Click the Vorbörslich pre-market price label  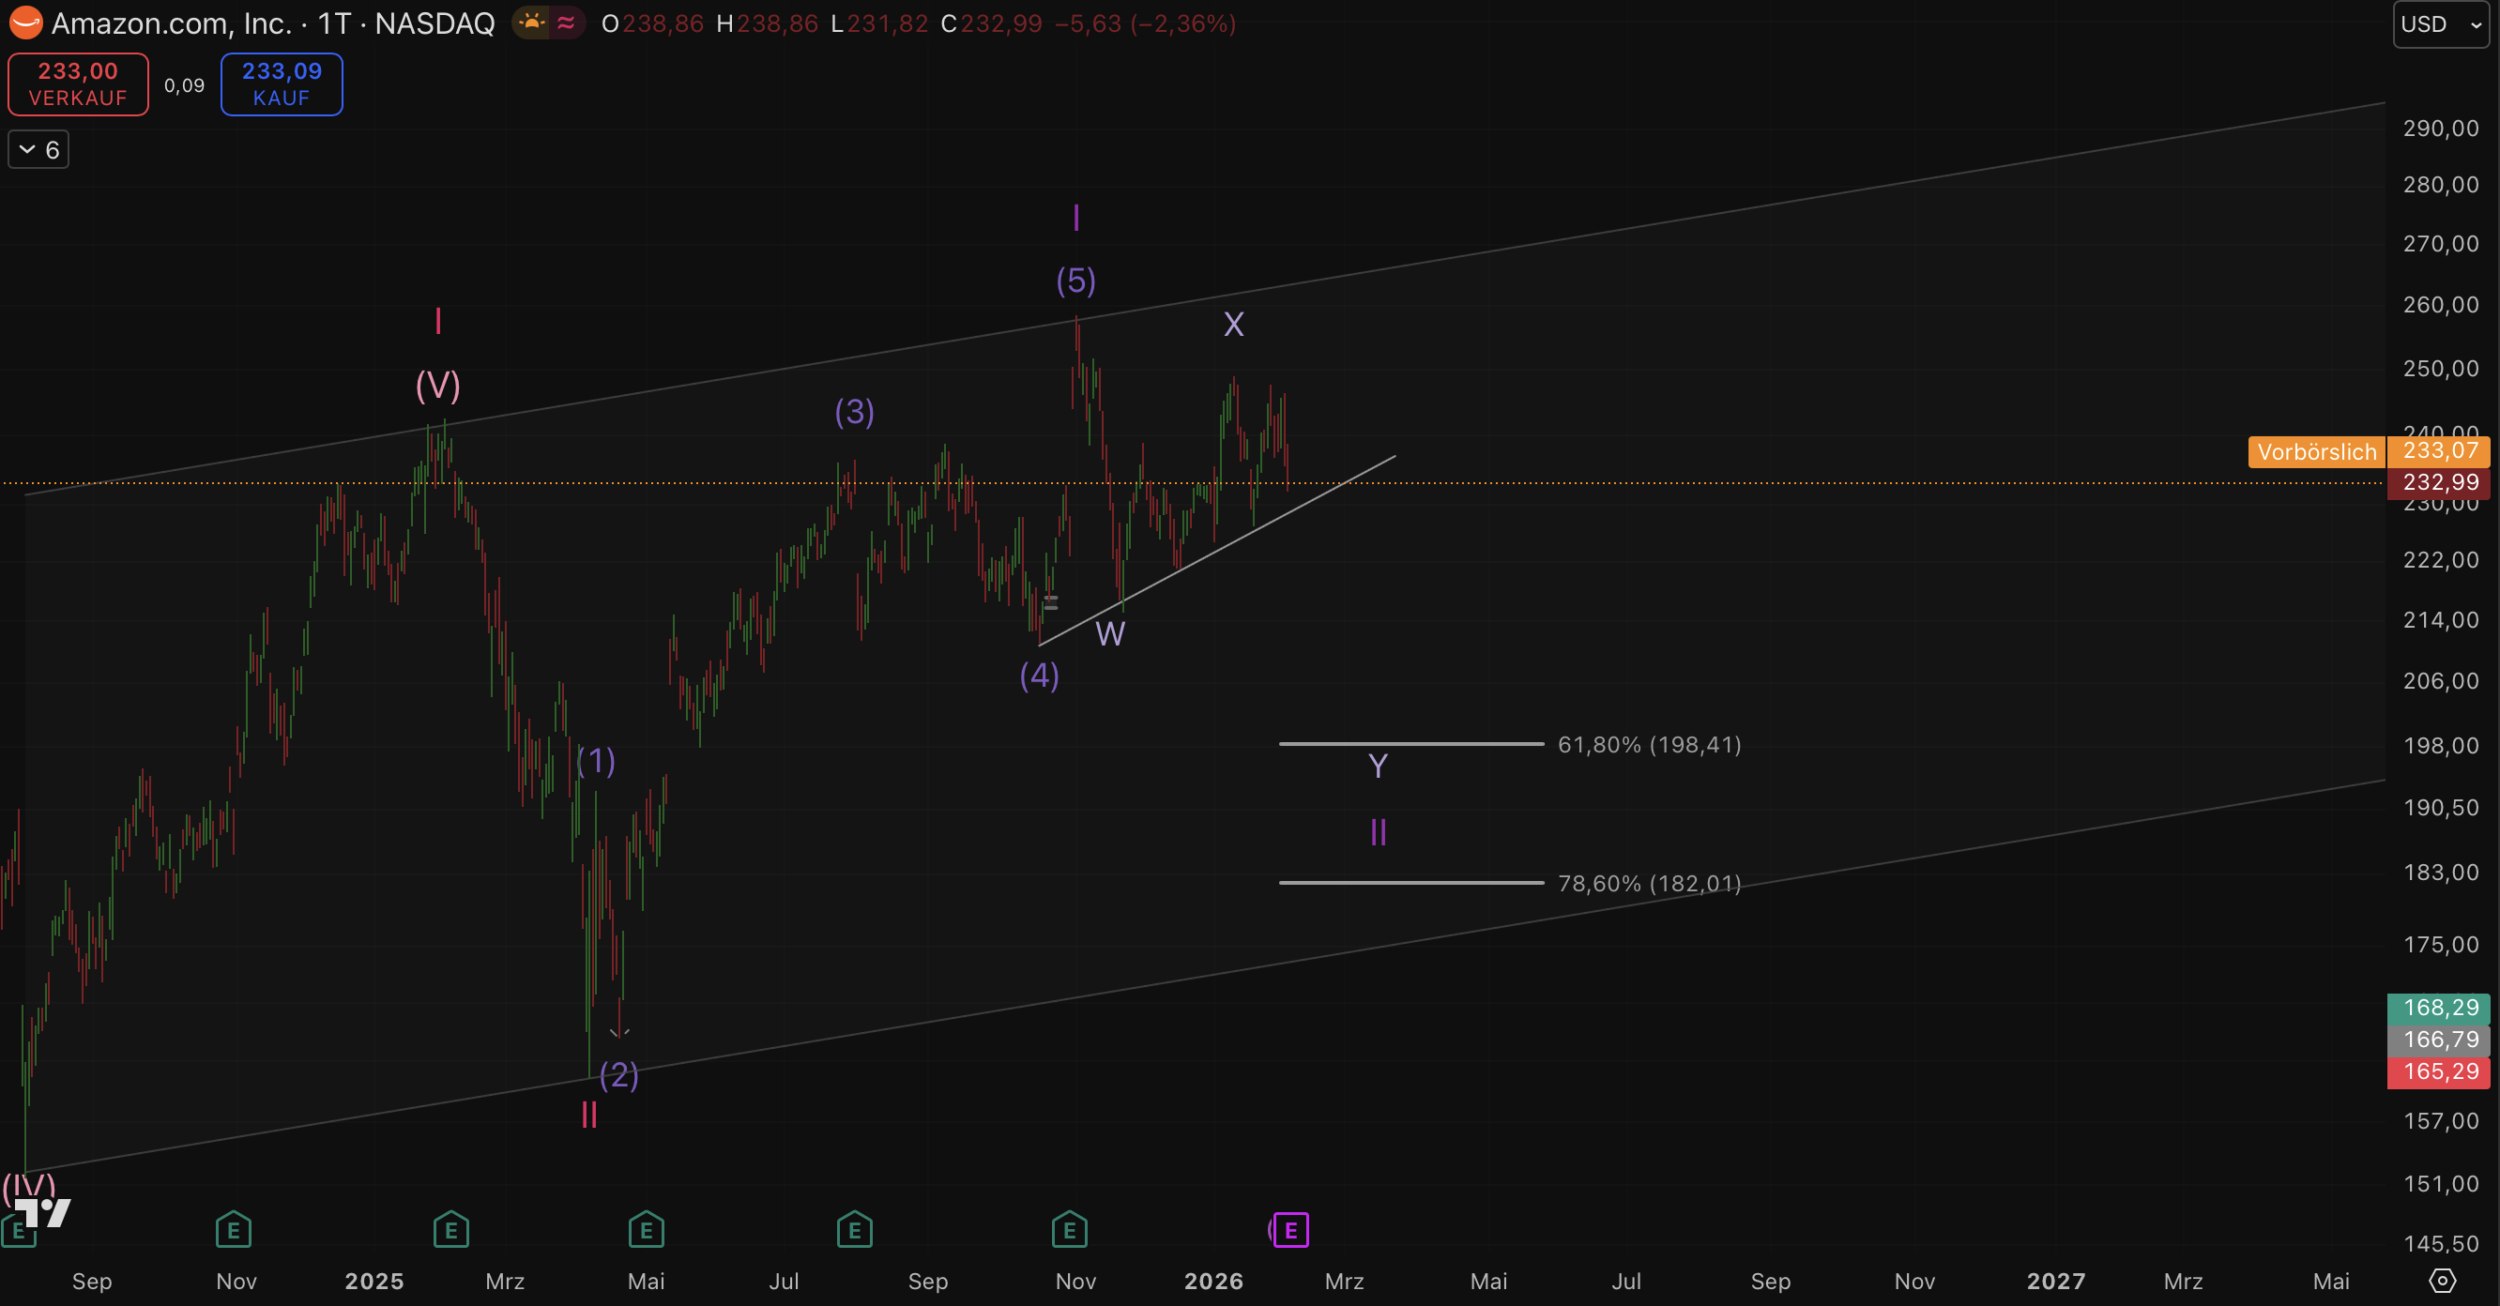click(2316, 452)
